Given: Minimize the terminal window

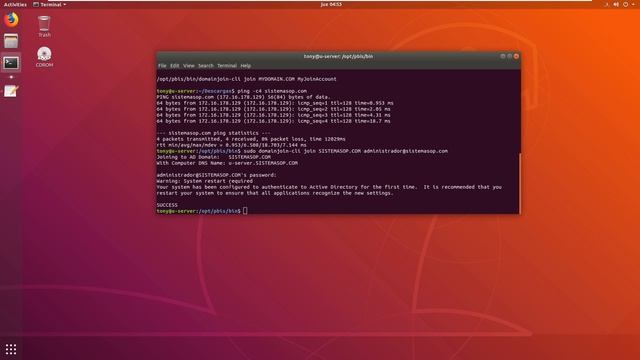Looking at the screenshot, I should pos(503,56).
